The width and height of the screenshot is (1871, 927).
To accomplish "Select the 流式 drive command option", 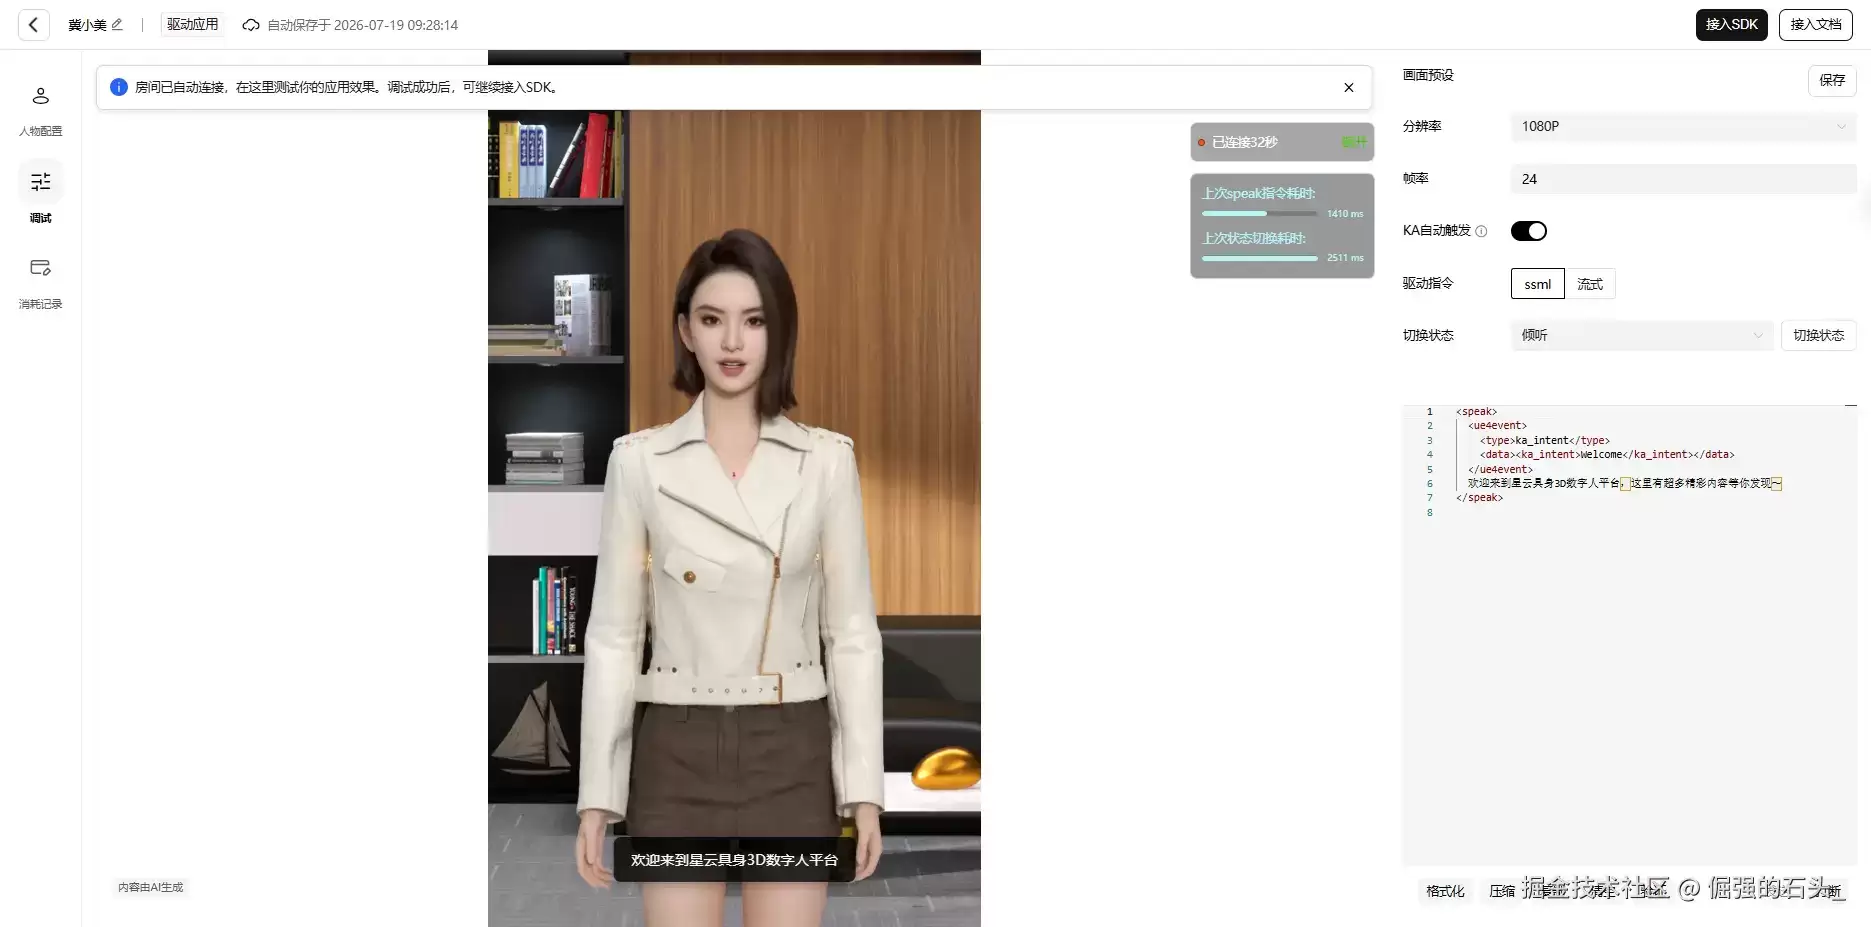I will click(x=1590, y=284).
